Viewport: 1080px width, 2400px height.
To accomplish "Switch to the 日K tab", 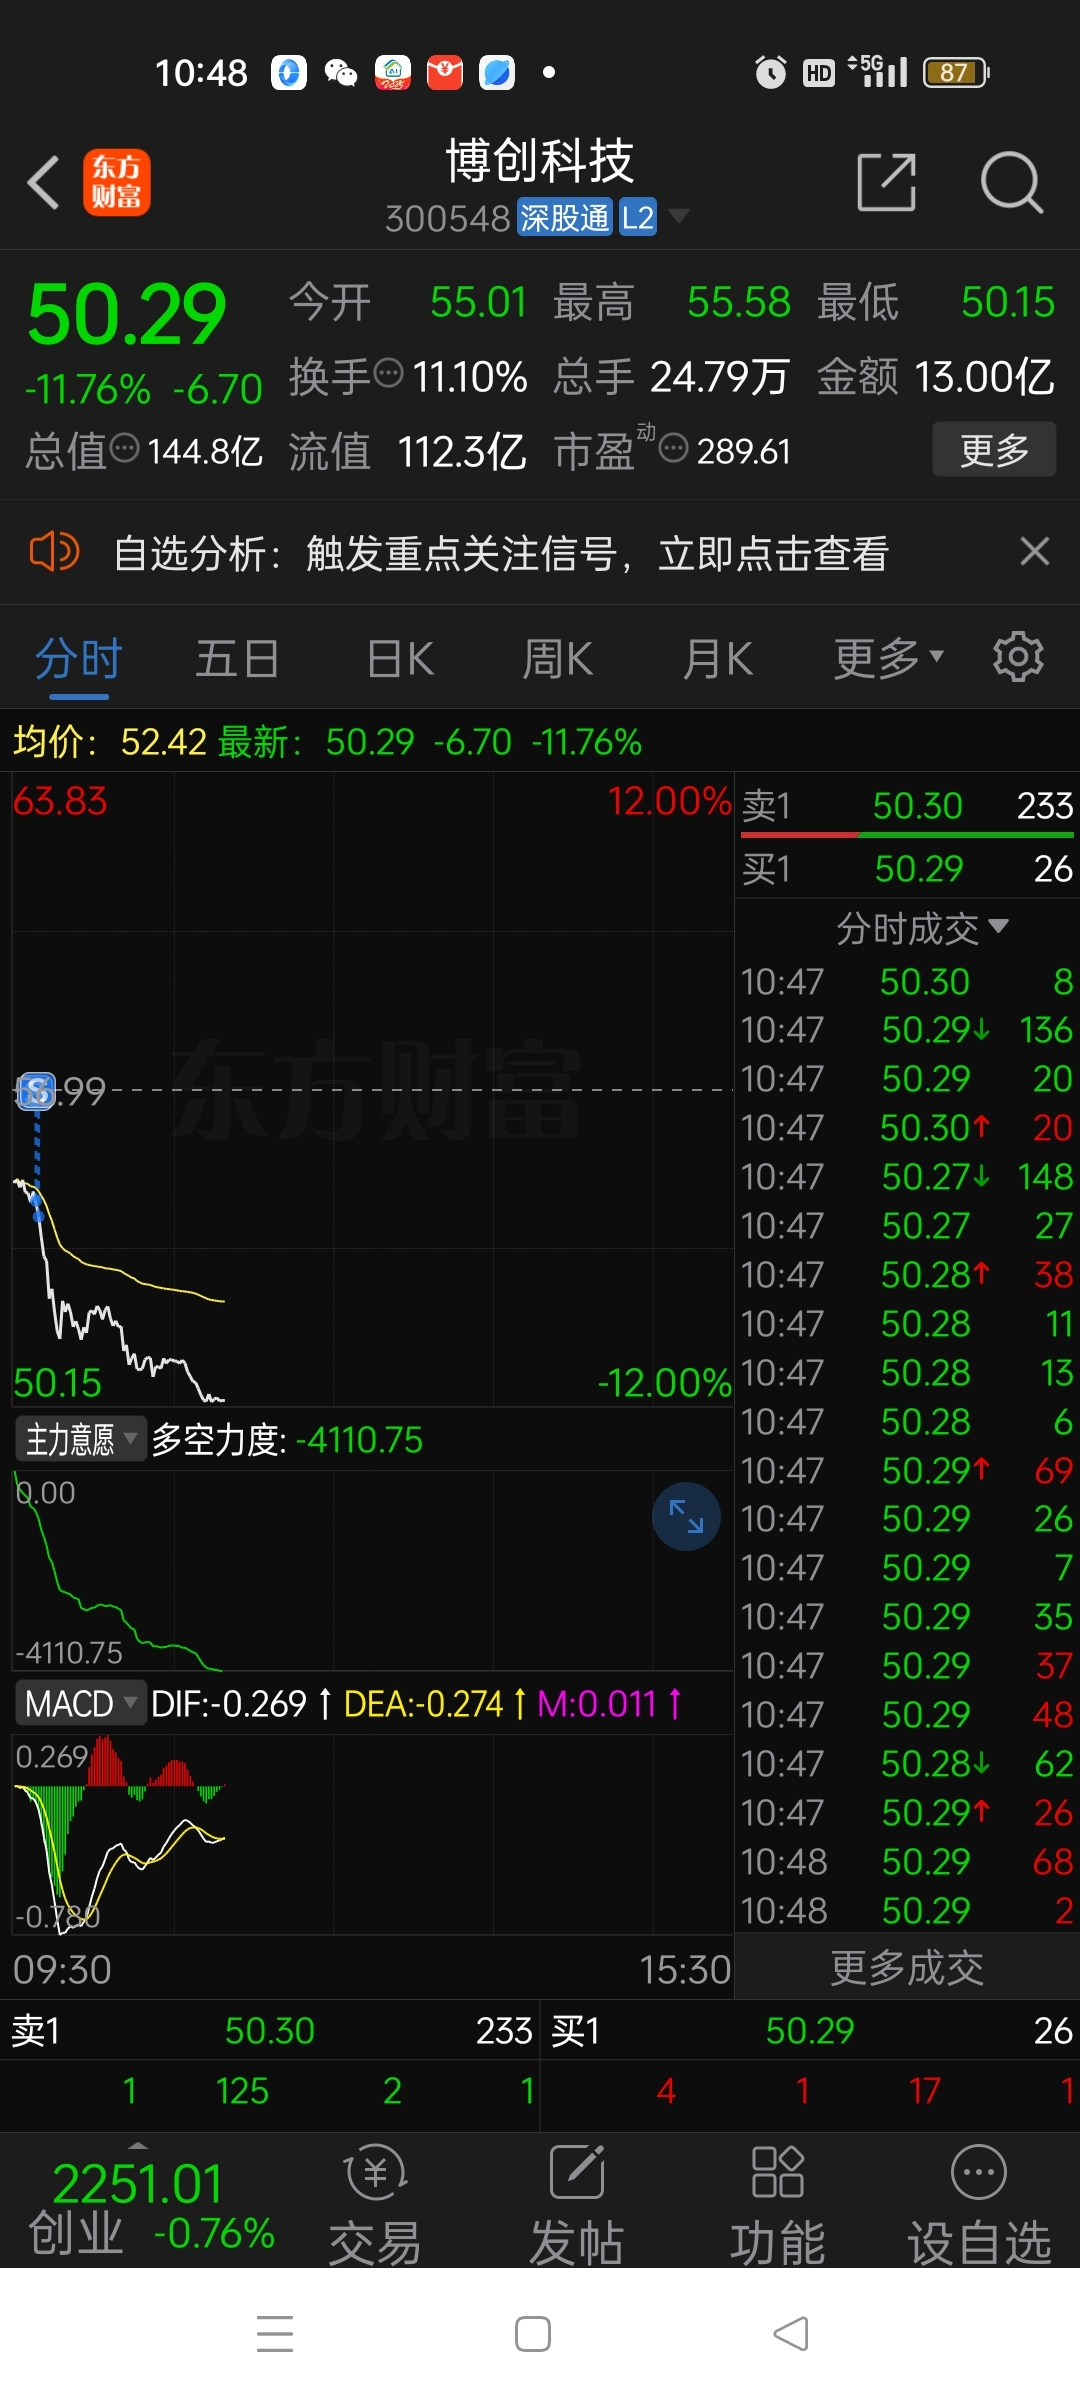I will pos(400,660).
